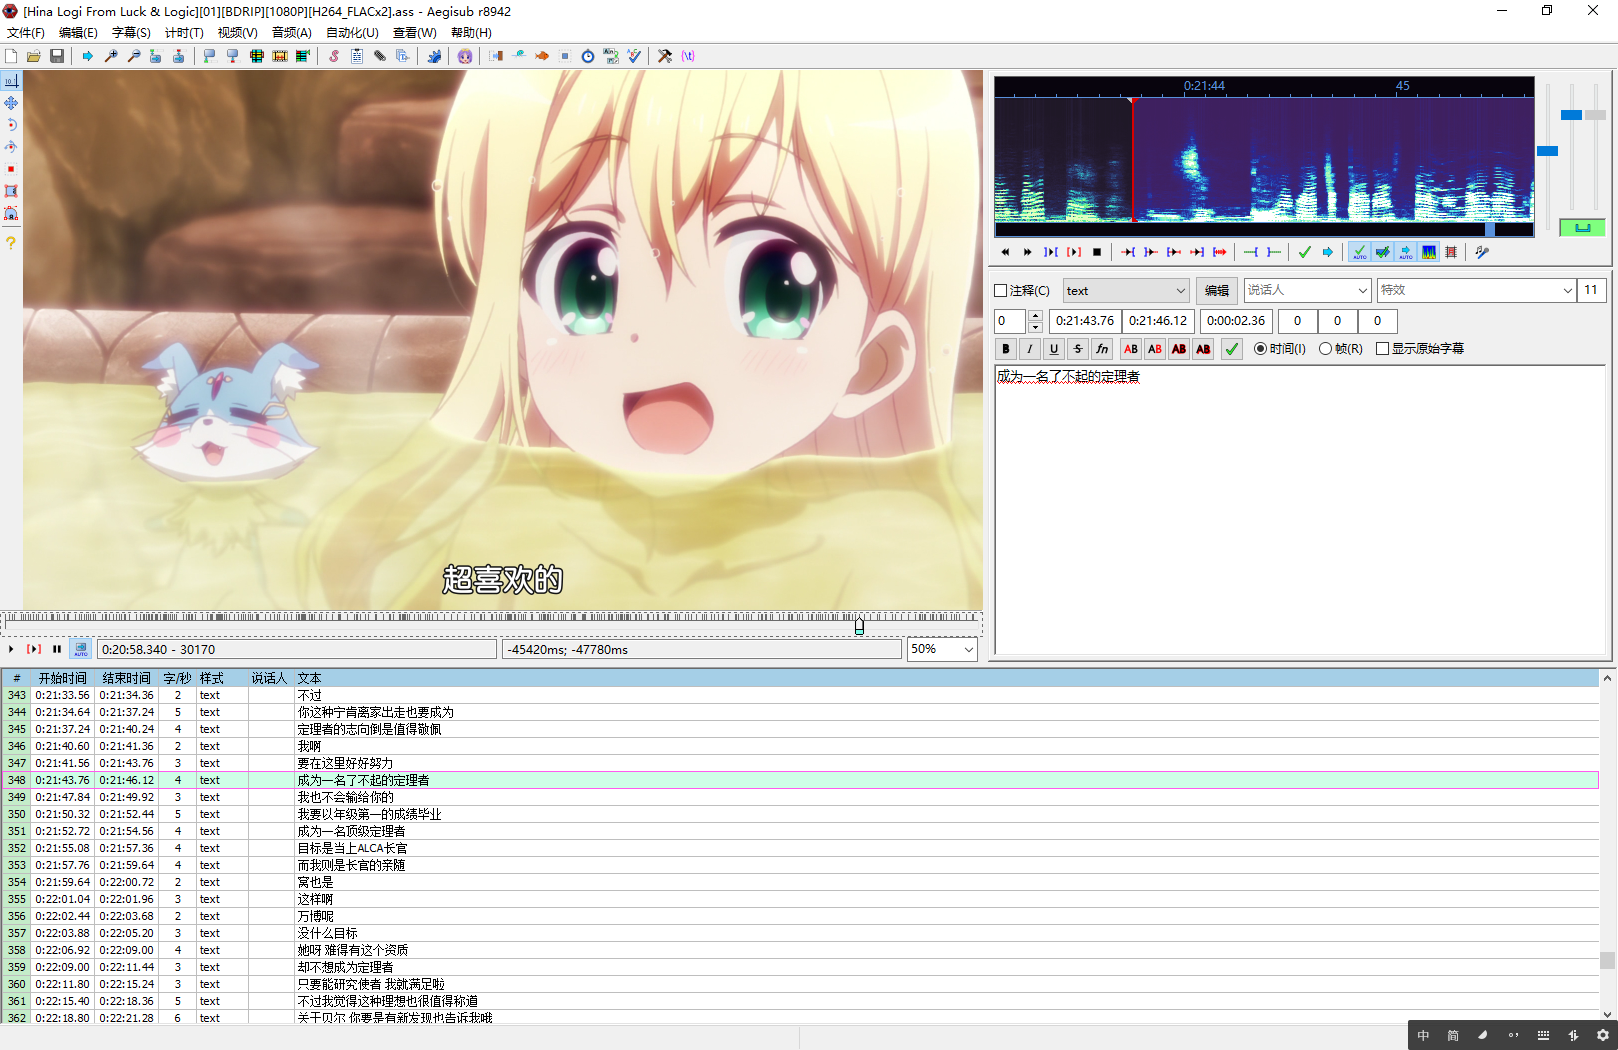This screenshot has height=1050, width=1618.
Task: Open the Translation Assistant fish icon
Action: 542,56
